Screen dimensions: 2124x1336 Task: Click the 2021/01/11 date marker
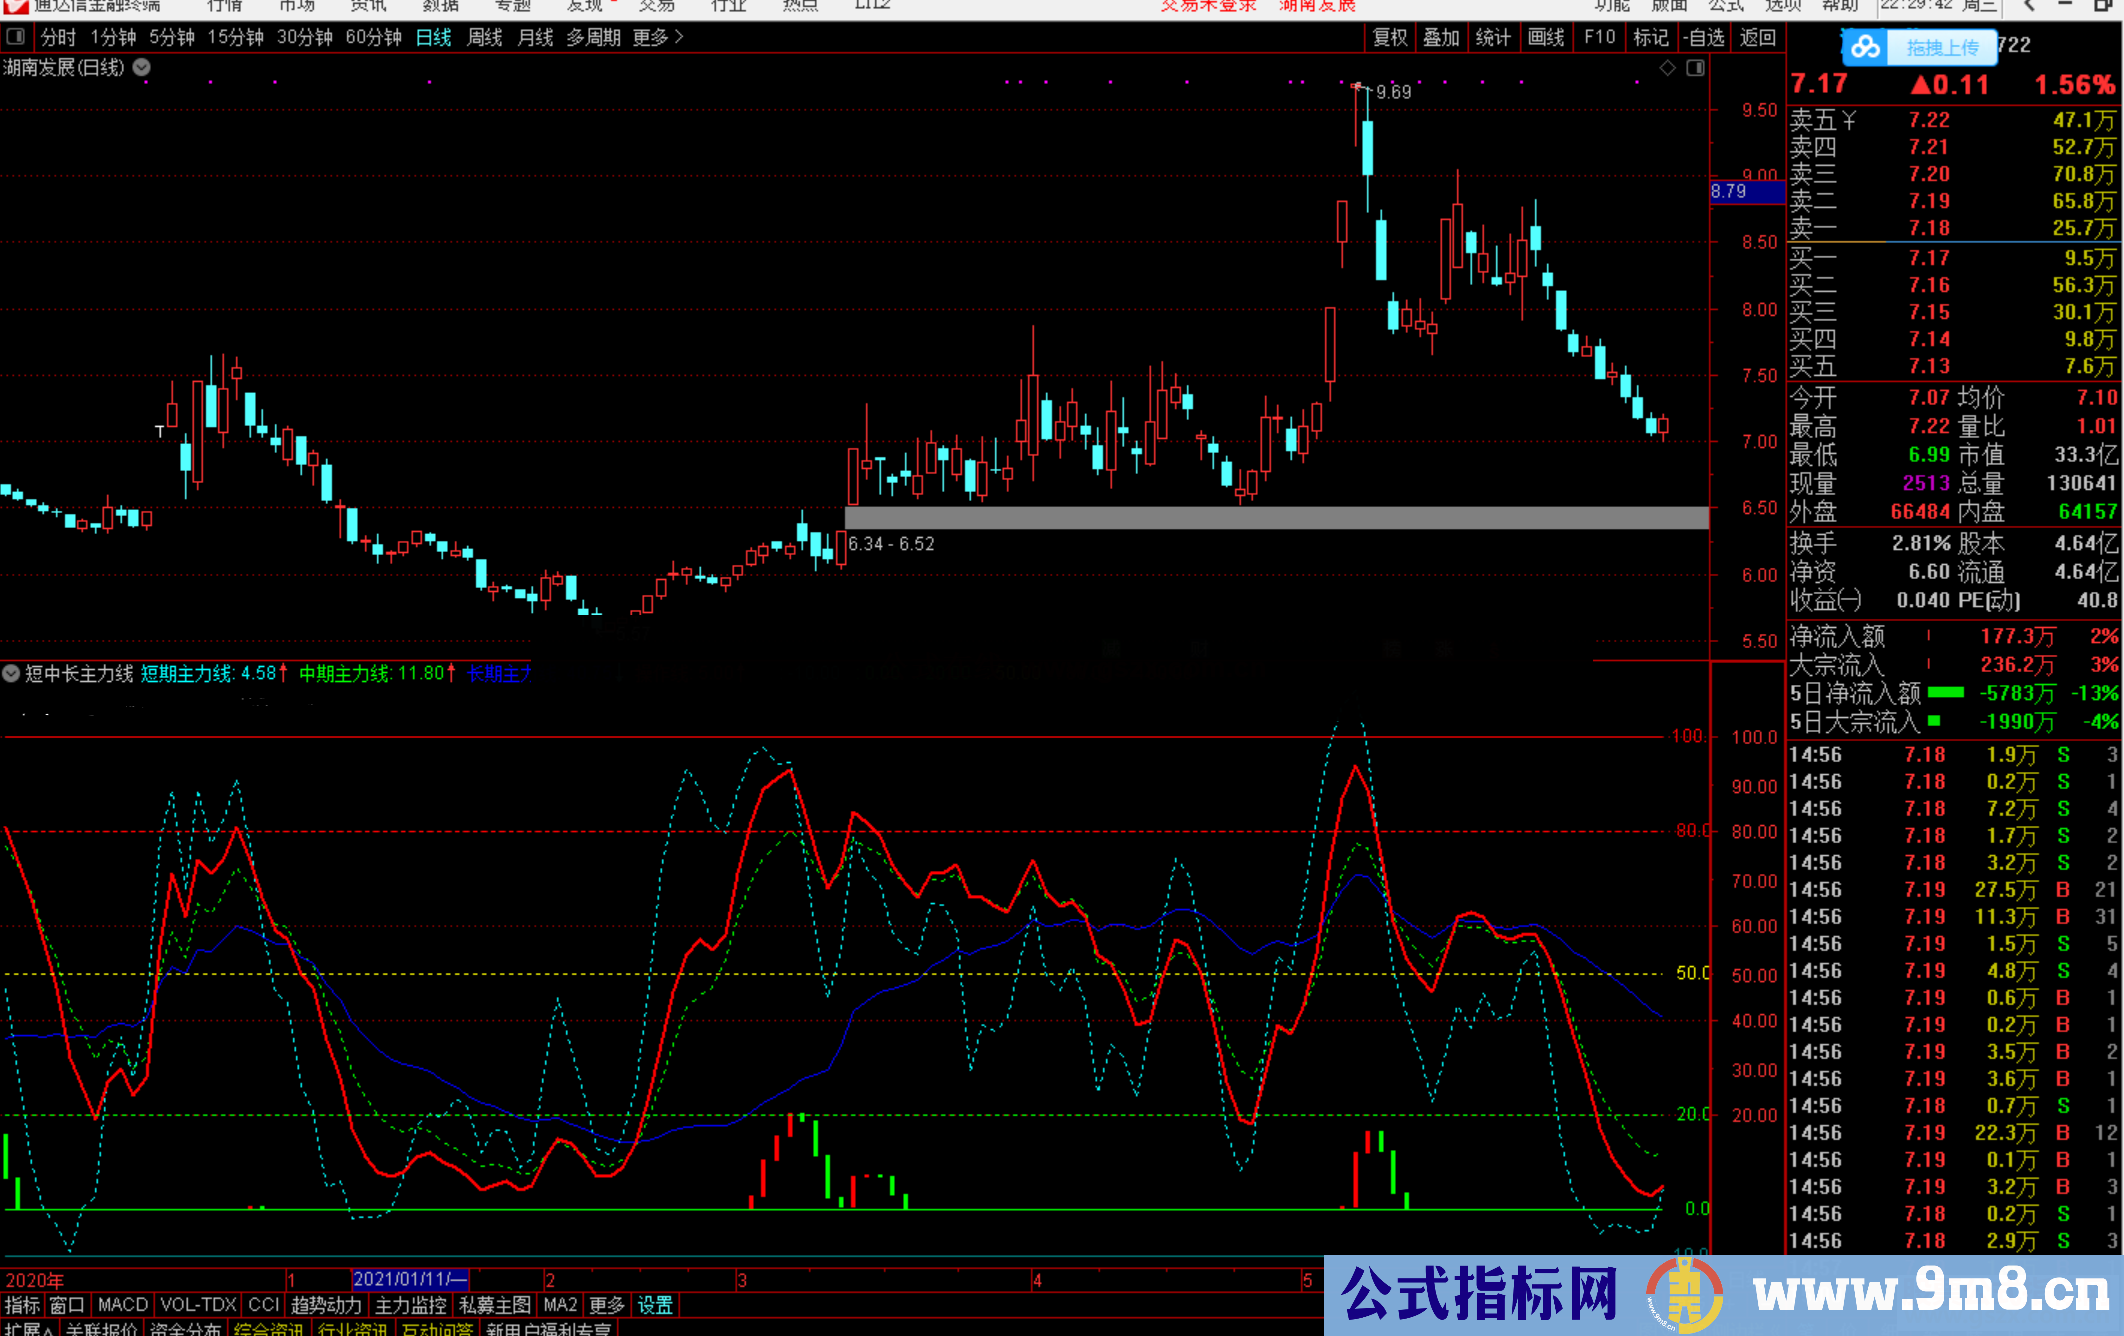pyautogui.click(x=410, y=1279)
